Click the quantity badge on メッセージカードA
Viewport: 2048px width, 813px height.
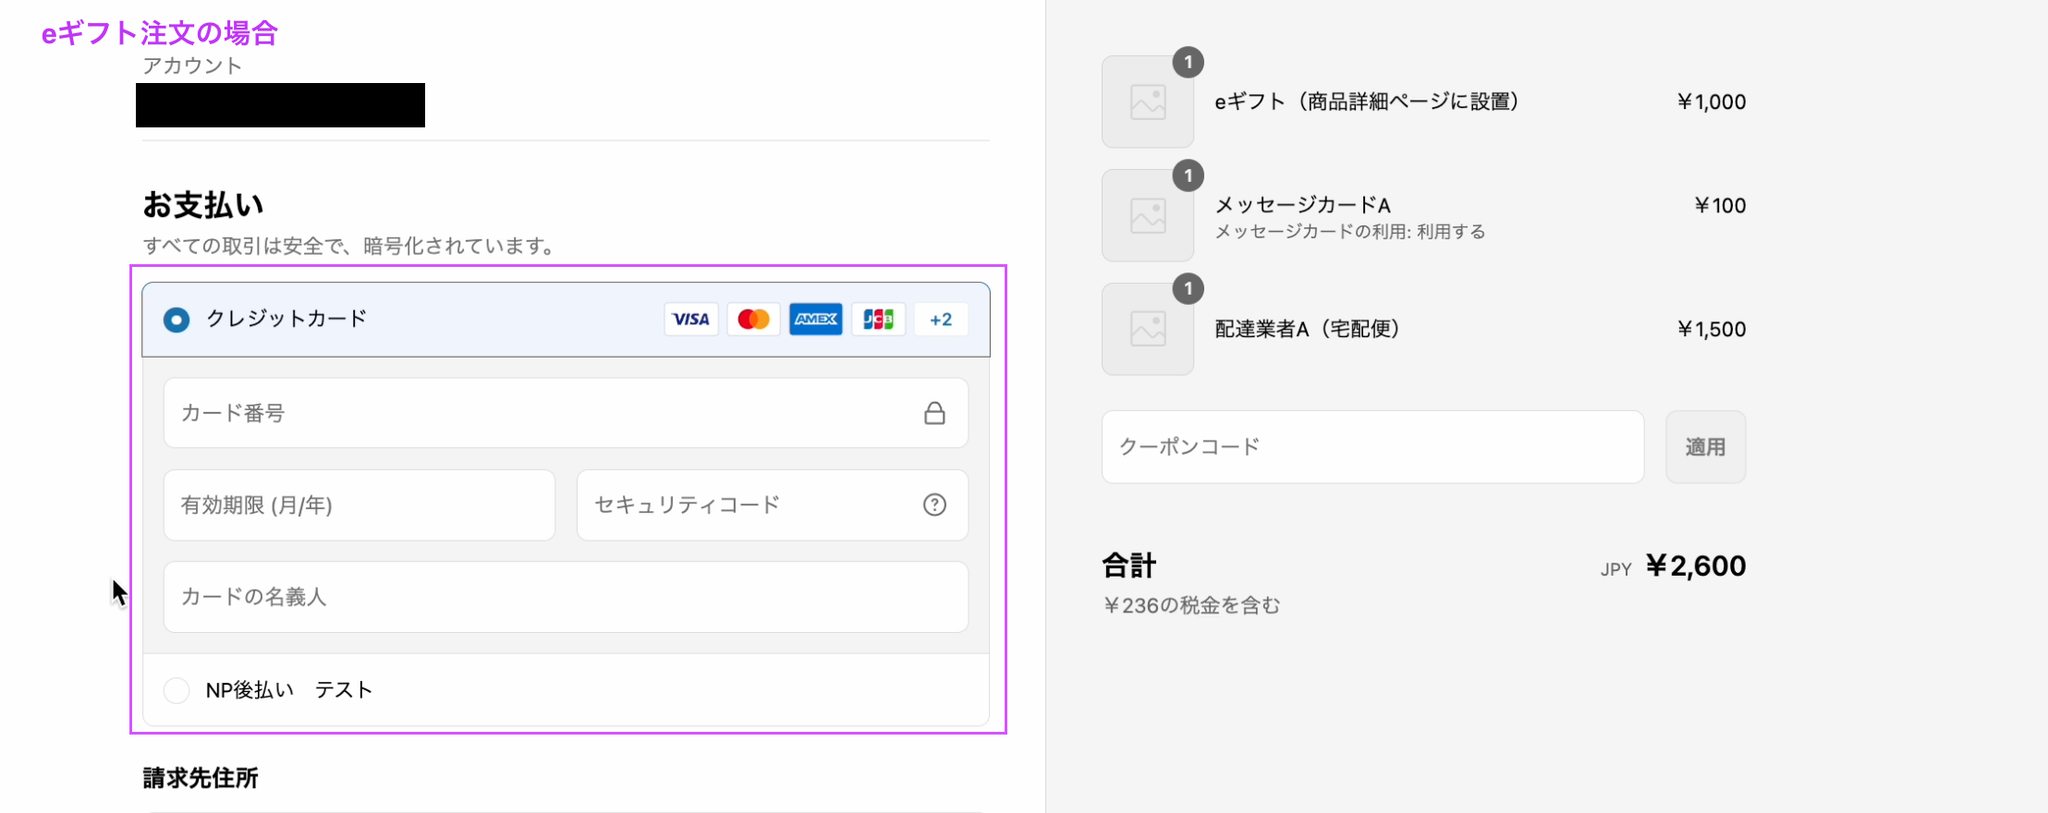pyautogui.click(x=1188, y=176)
